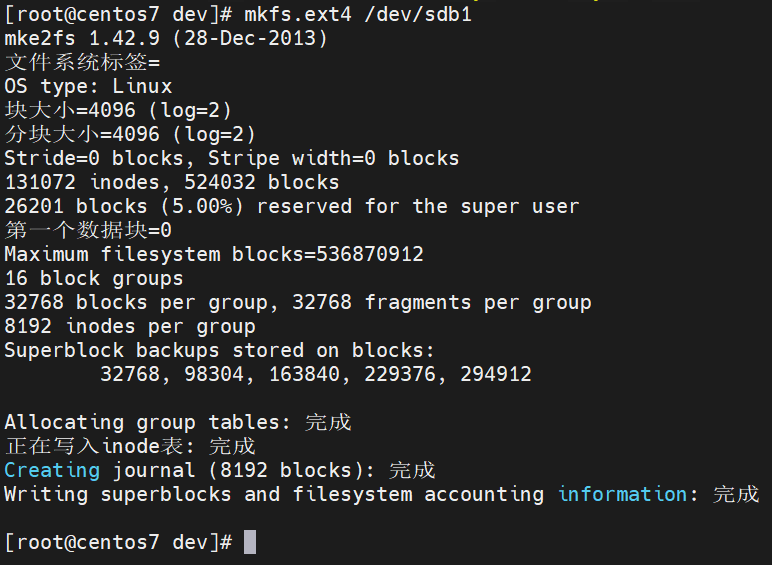
Task: Click the 'OS type: Linux' line
Action: point(88,86)
